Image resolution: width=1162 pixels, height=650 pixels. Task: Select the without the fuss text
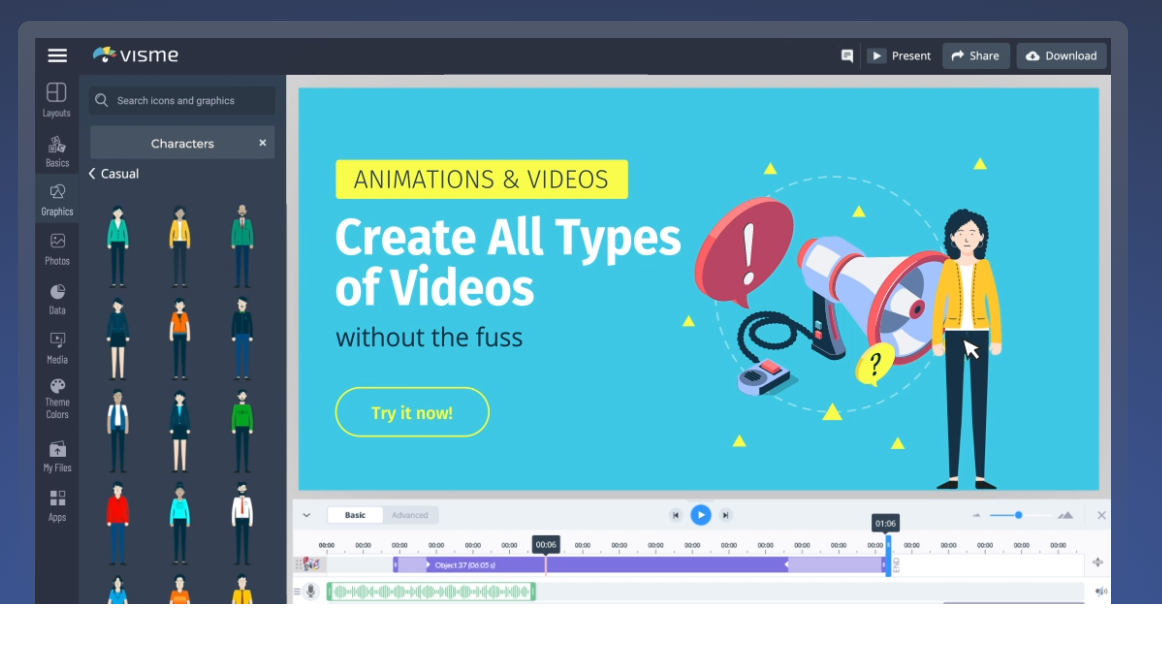pyautogui.click(x=429, y=338)
